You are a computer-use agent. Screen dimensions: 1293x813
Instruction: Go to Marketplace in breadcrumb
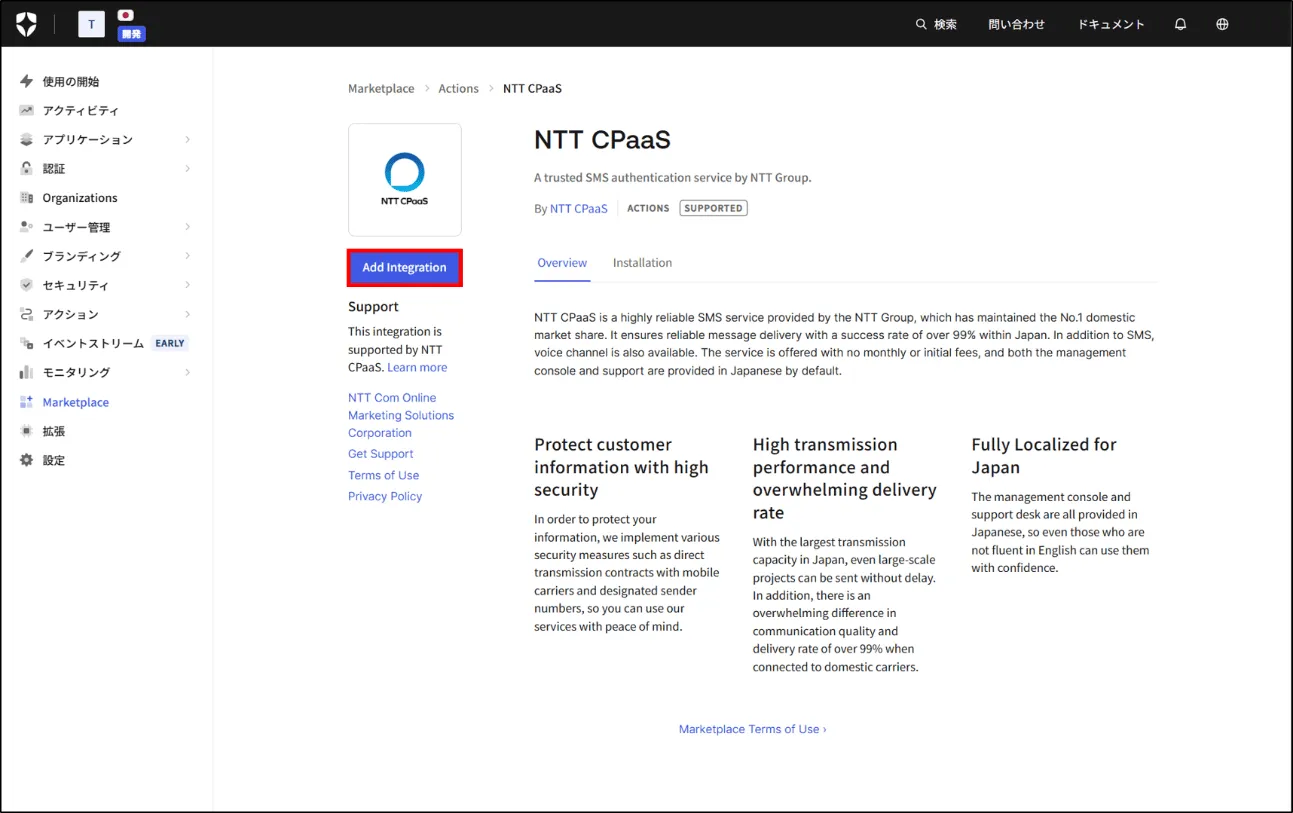tap(381, 89)
